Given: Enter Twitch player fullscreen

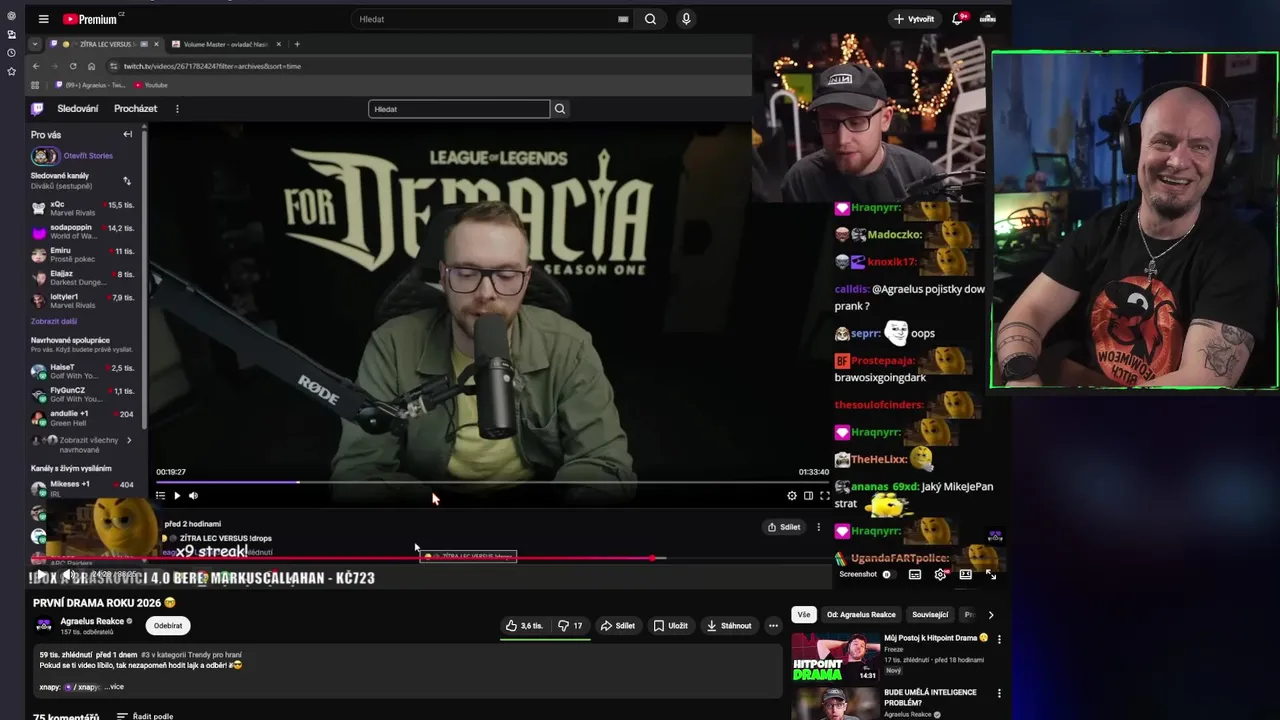Looking at the screenshot, I should [825, 496].
